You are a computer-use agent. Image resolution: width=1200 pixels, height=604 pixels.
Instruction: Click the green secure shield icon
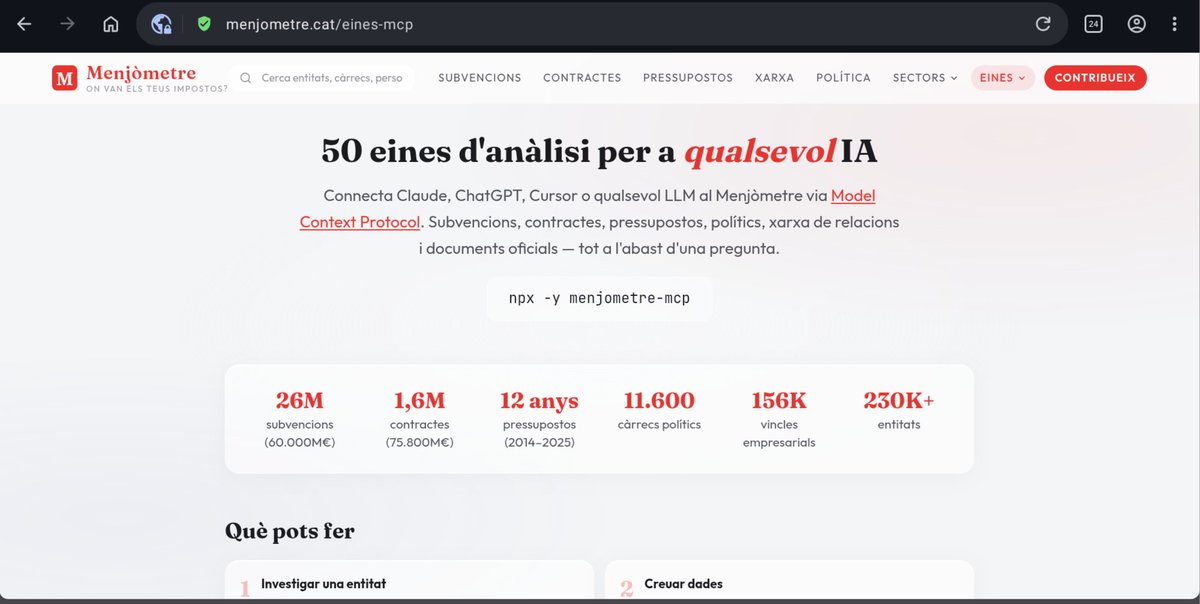point(205,24)
